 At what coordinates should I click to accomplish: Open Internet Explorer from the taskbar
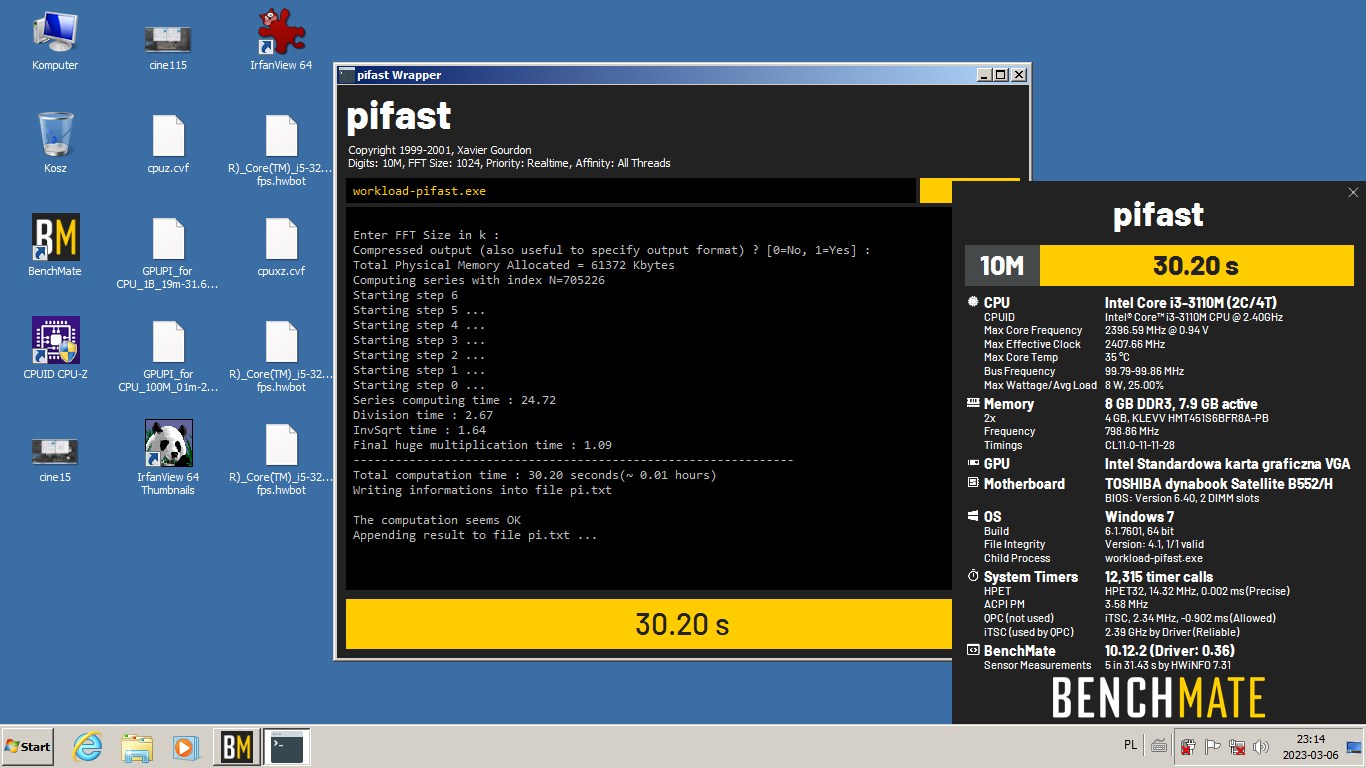pos(88,747)
